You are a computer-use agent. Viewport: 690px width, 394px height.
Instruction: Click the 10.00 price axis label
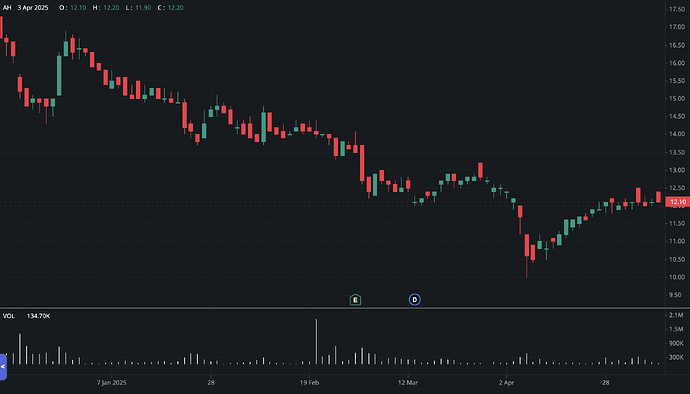pyautogui.click(x=677, y=277)
